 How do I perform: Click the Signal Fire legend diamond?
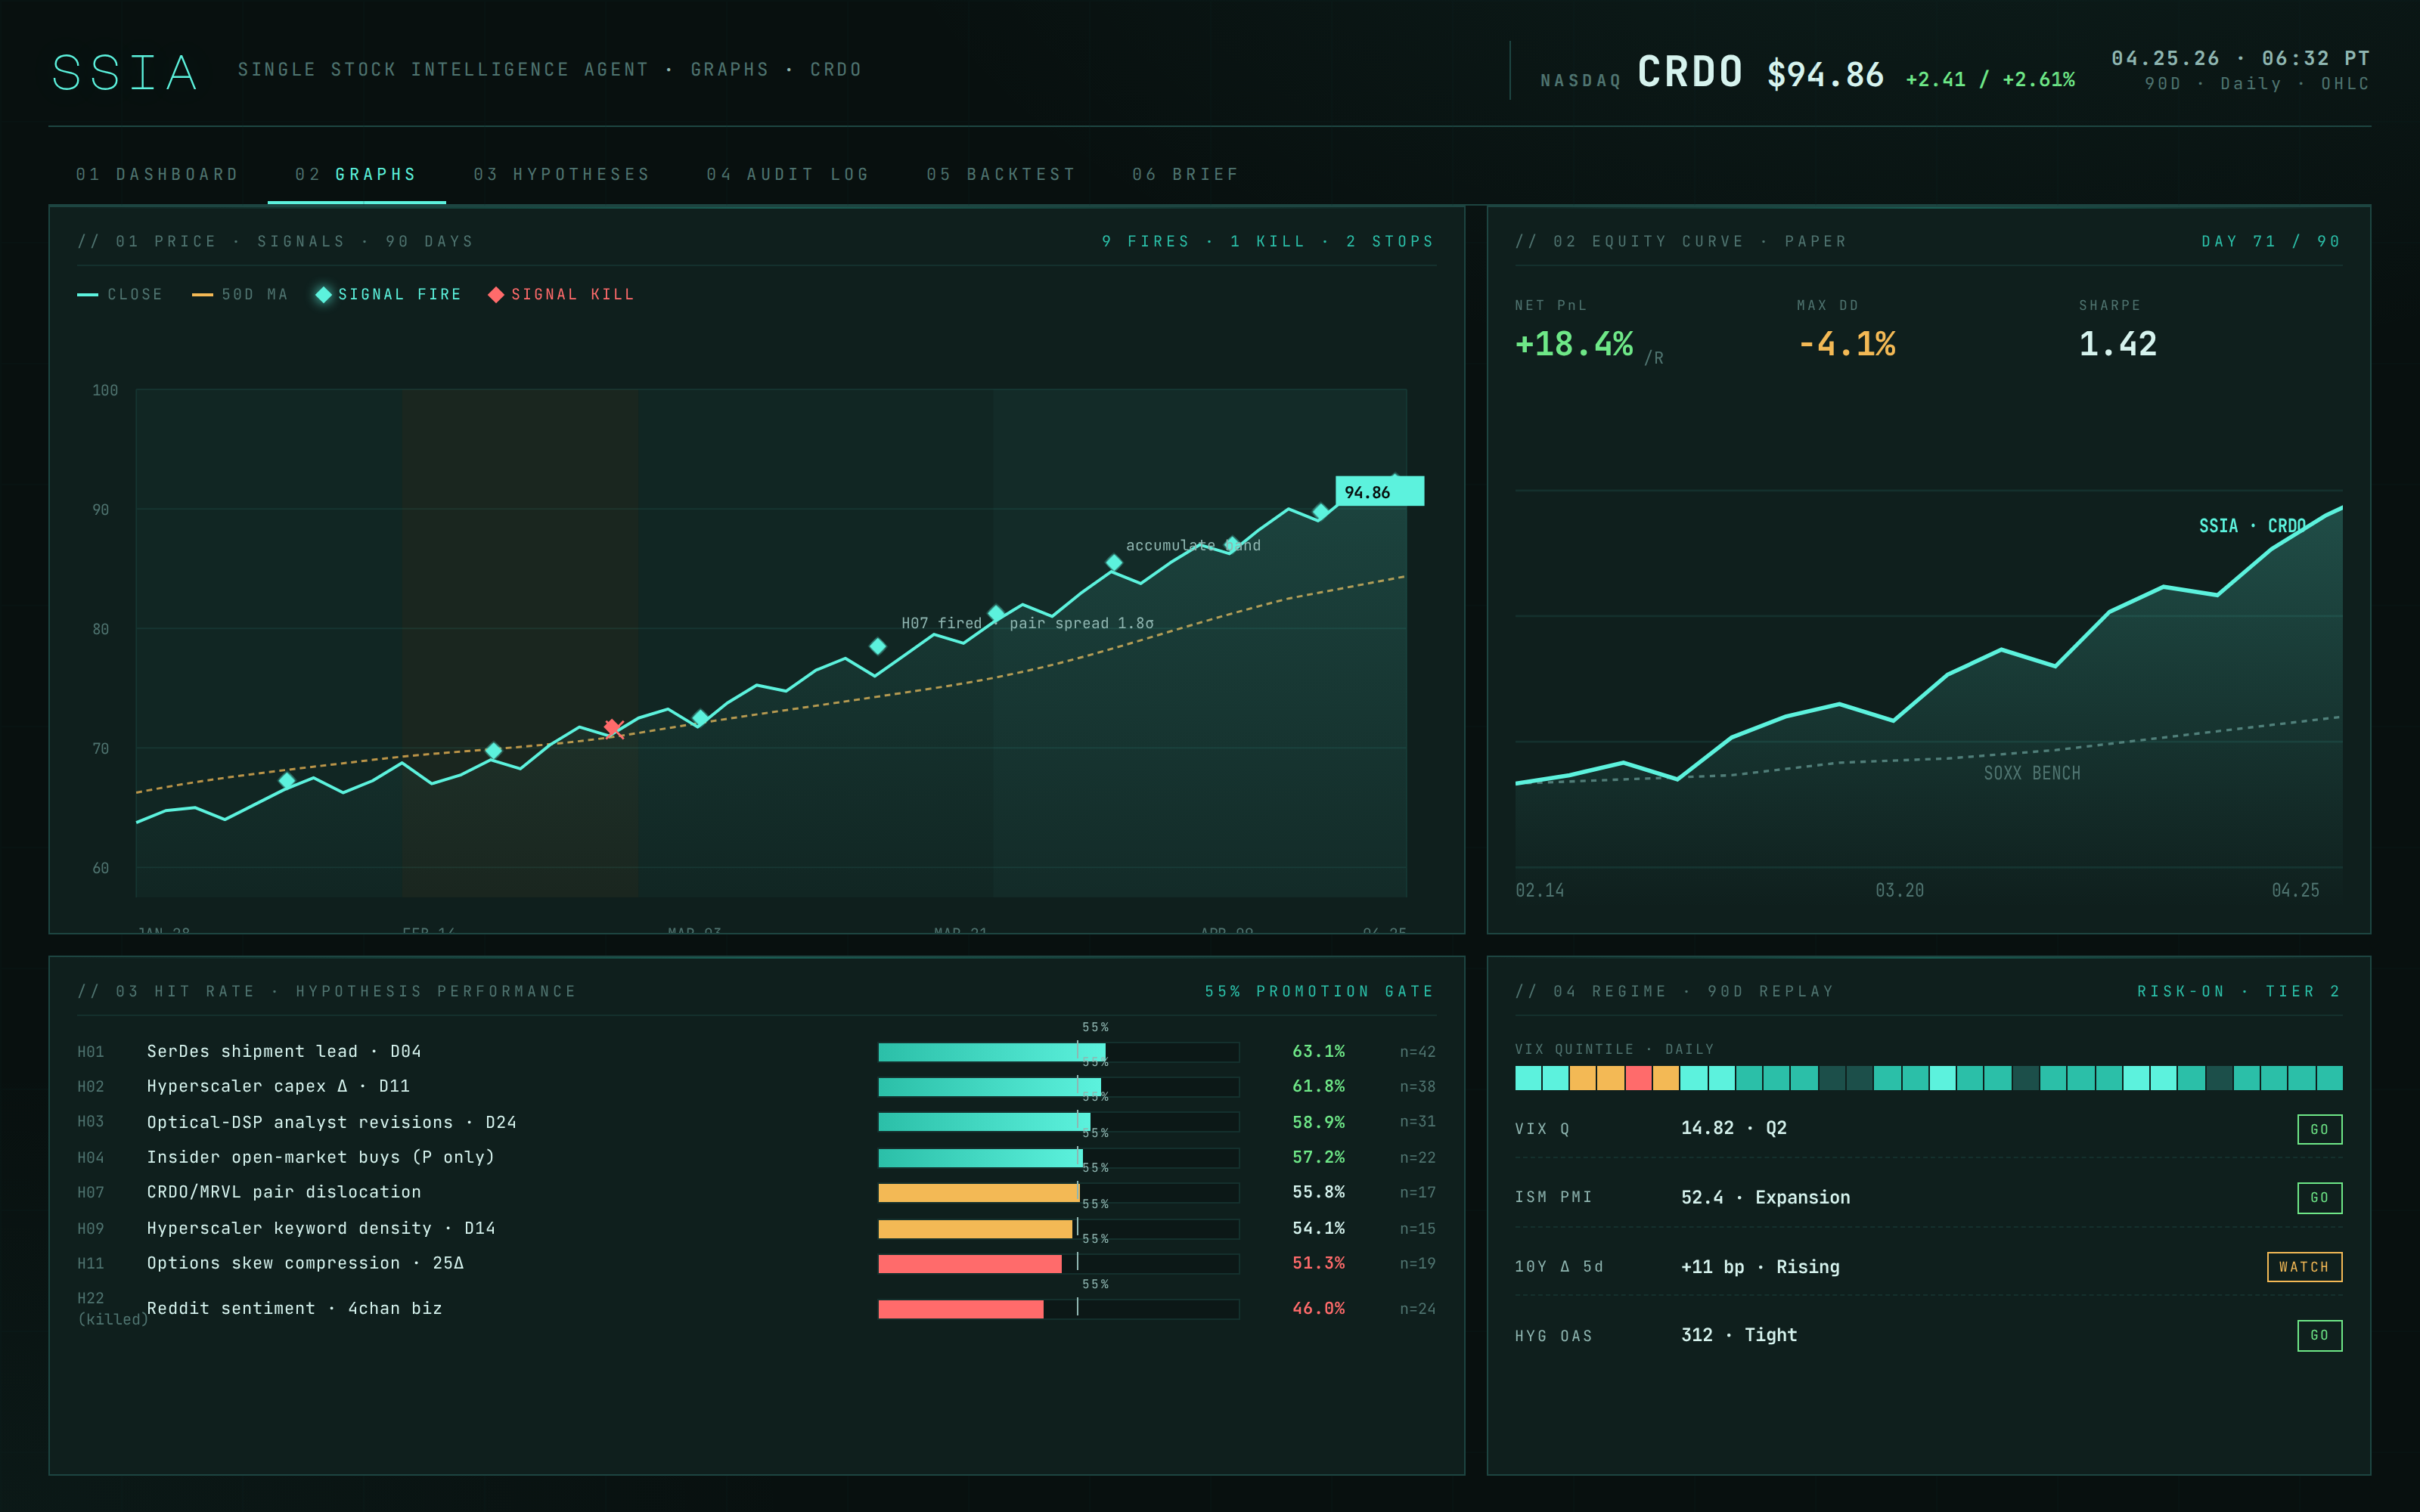point(323,294)
